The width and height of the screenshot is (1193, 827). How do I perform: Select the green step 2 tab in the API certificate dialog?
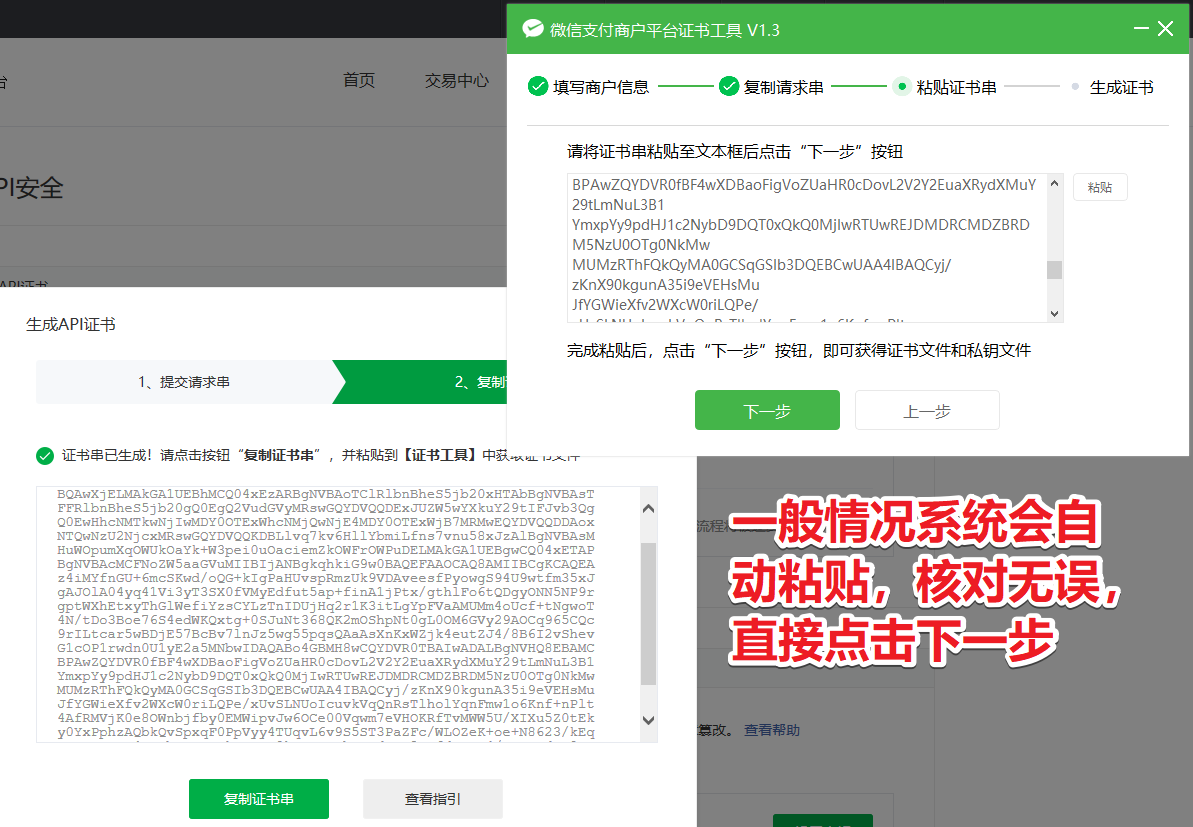click(420, 382)
